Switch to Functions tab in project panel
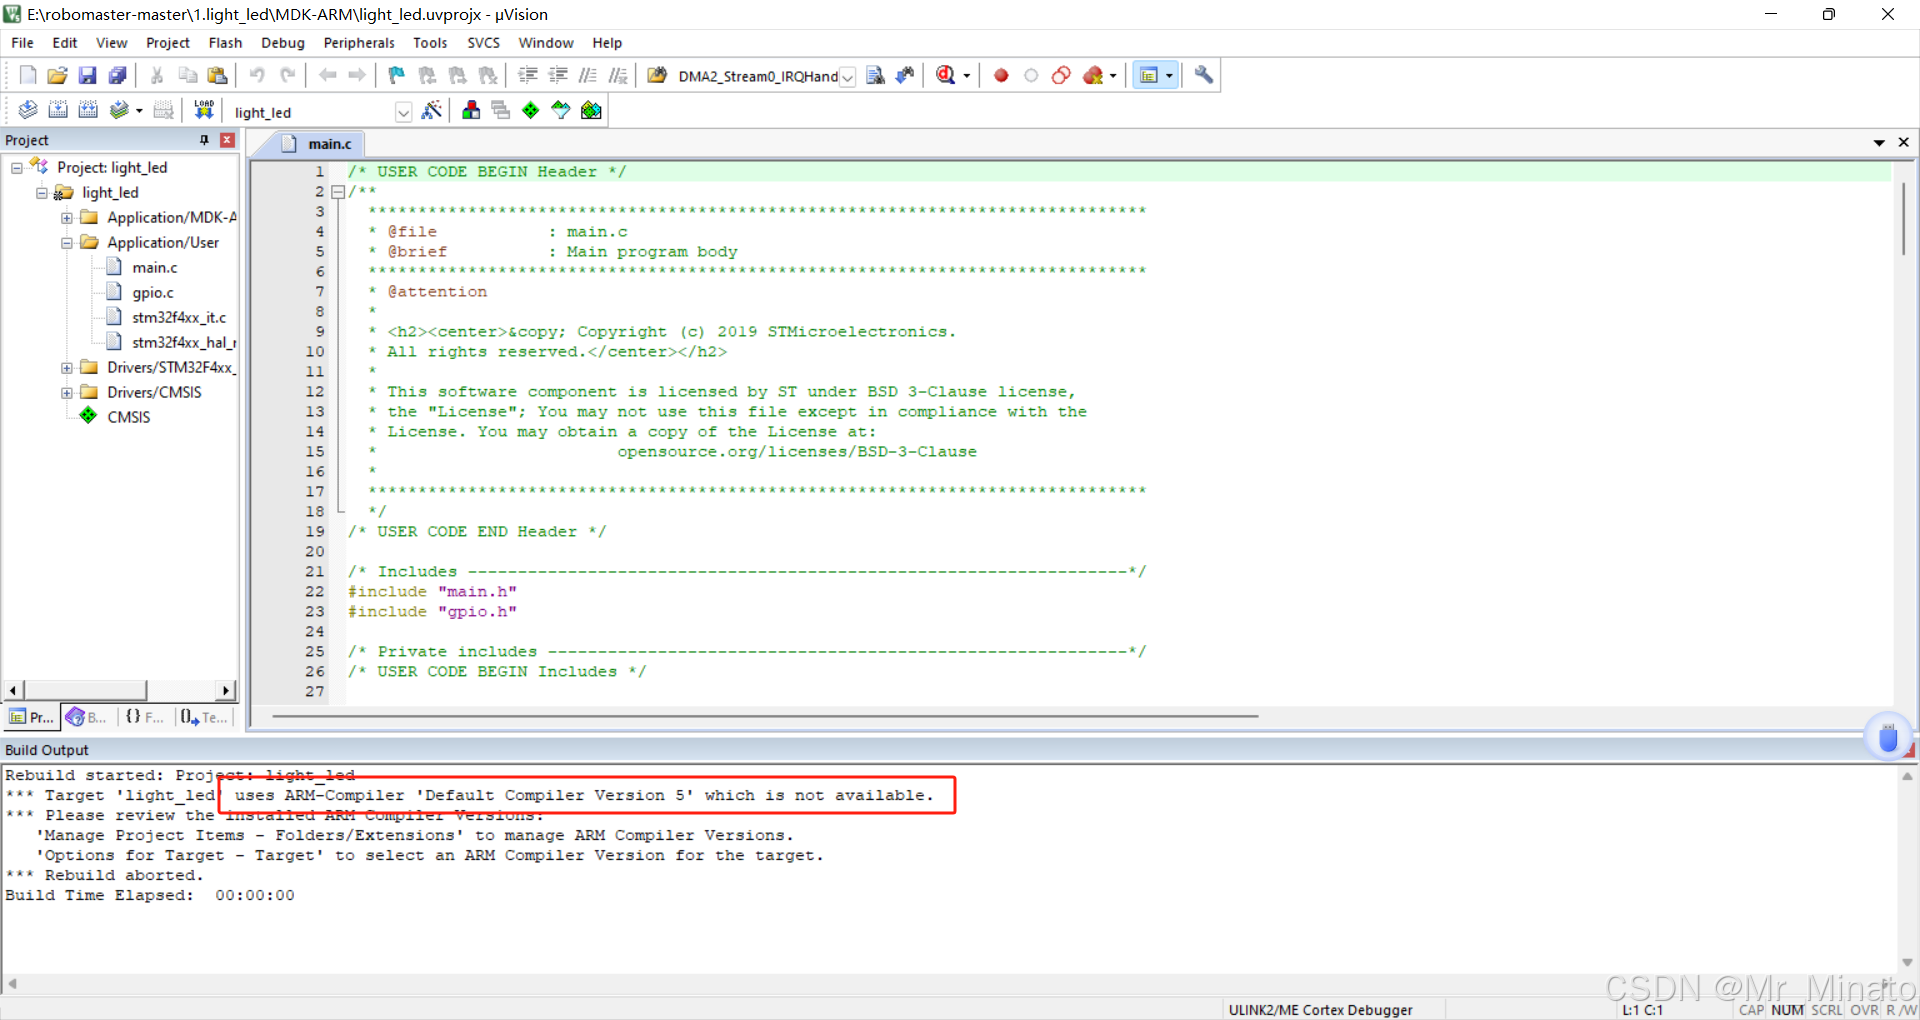Viewport: 1920px width, 1020px height. tap(146, 717)
